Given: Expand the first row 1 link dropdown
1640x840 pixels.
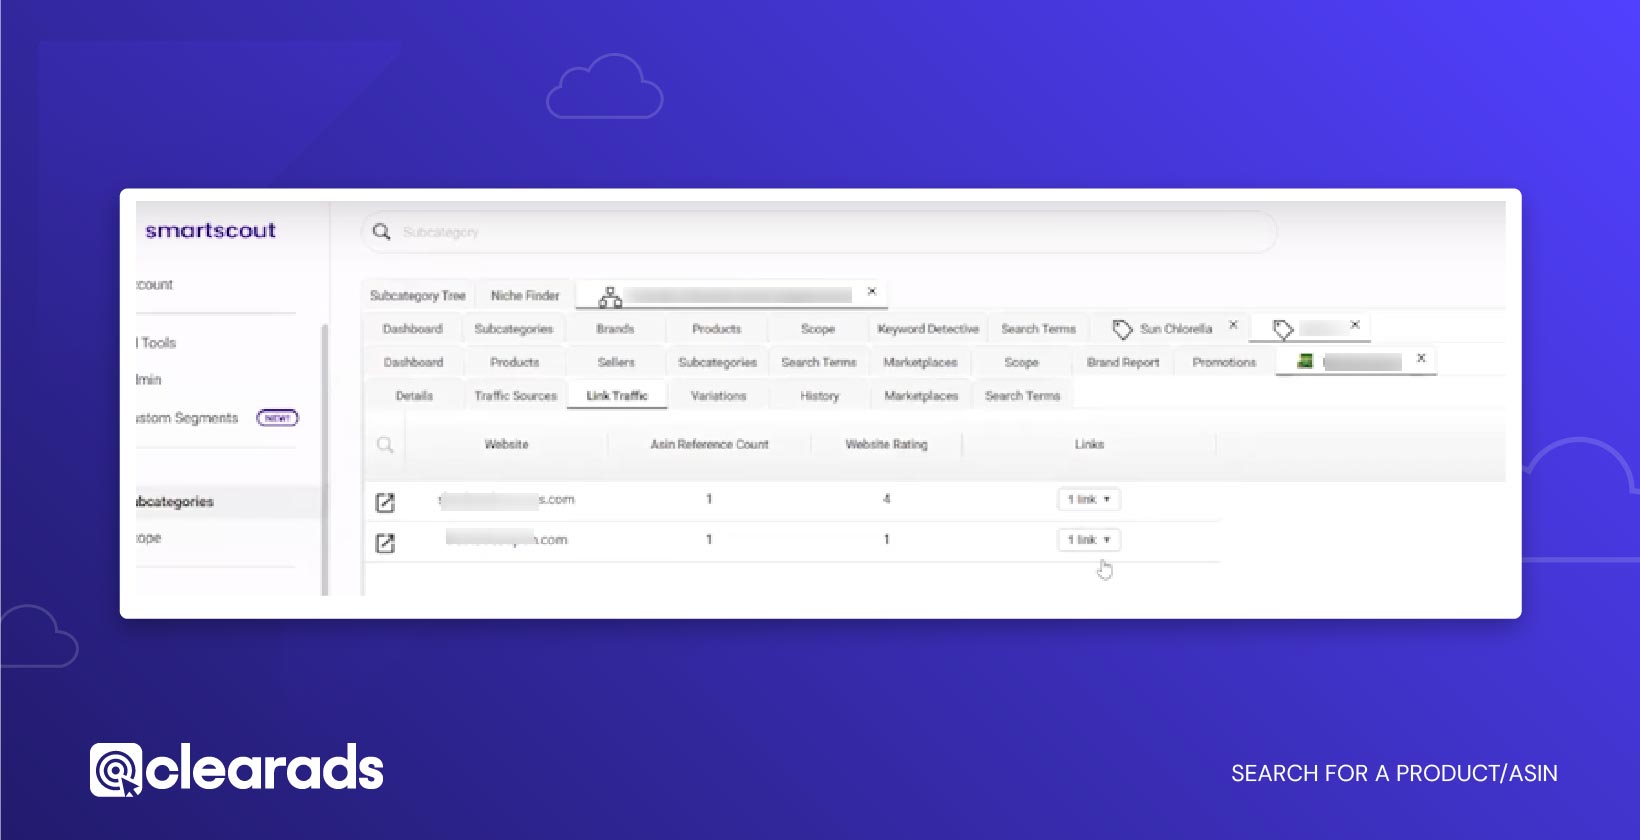Looking at the screenshot, I should coord(1088,499).
